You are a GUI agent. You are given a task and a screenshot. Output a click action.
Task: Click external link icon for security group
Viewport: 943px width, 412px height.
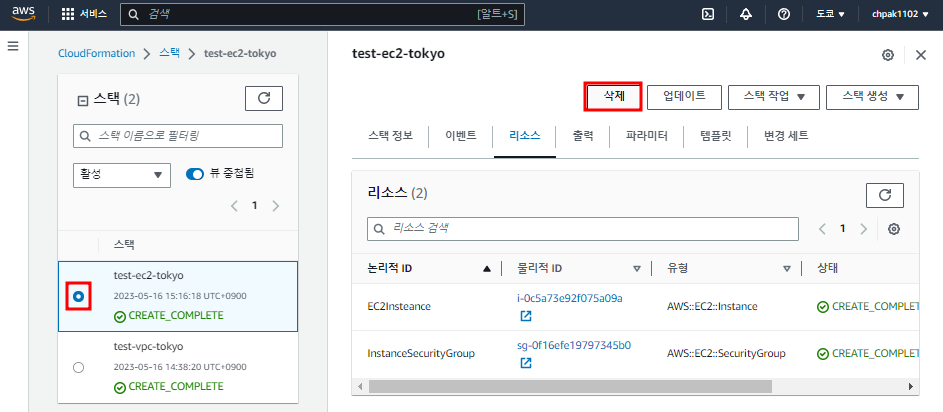tap(526, 363)
